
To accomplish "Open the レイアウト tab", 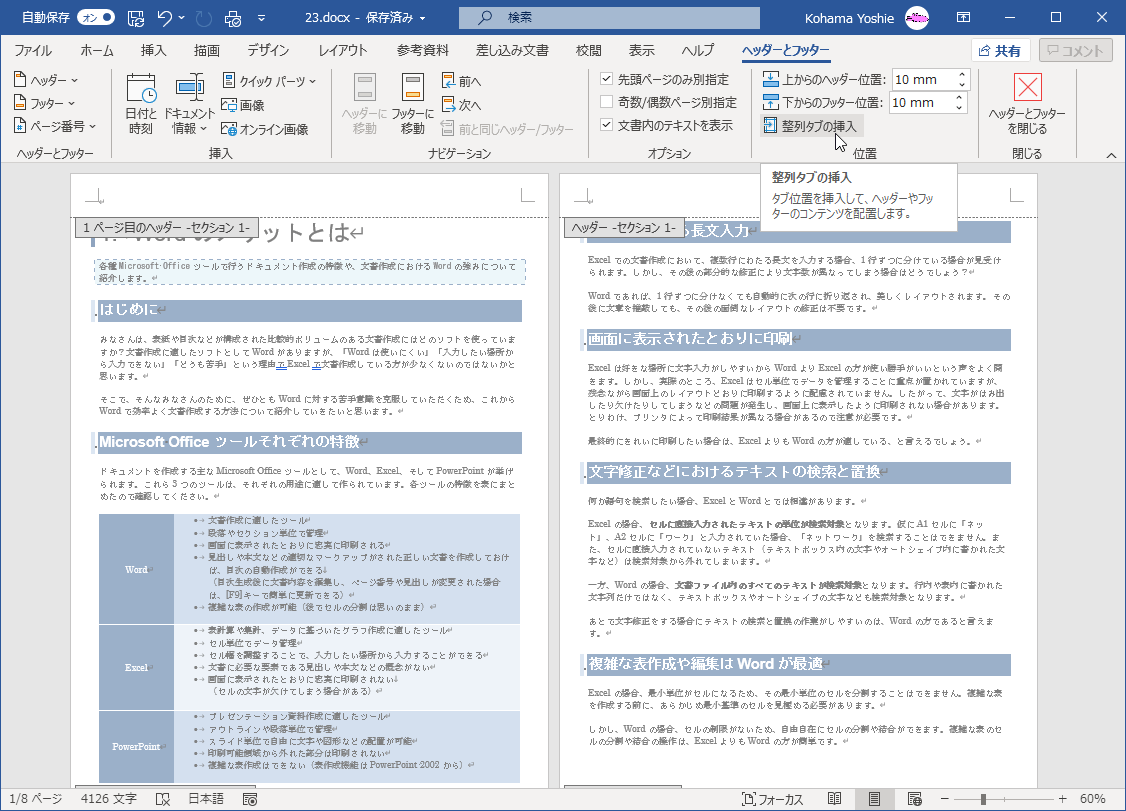I will (x=343, y=50).
